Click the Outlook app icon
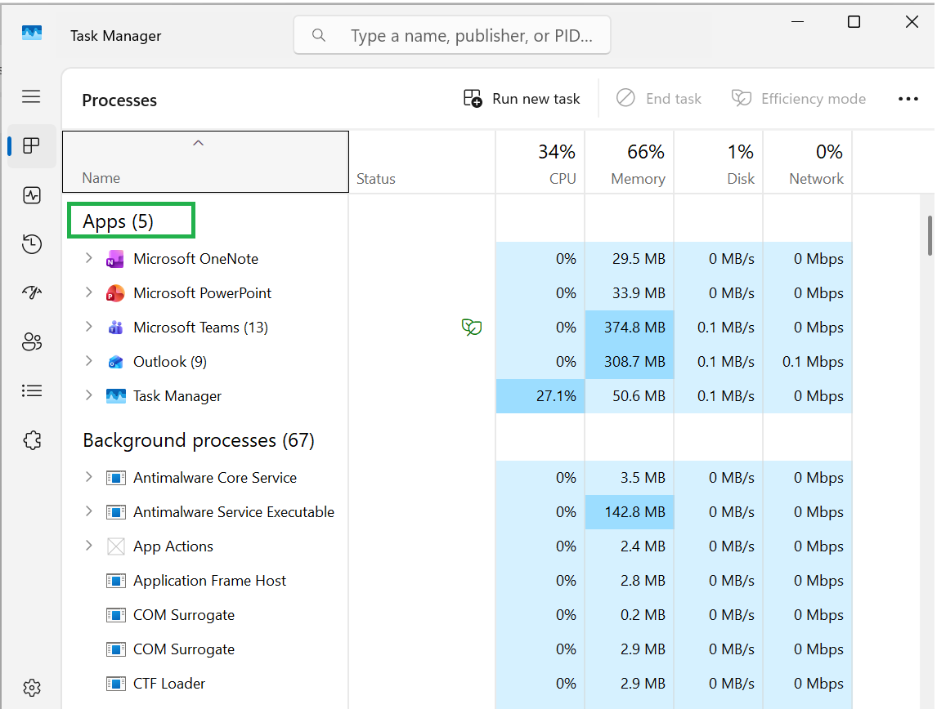 point(115,362)
